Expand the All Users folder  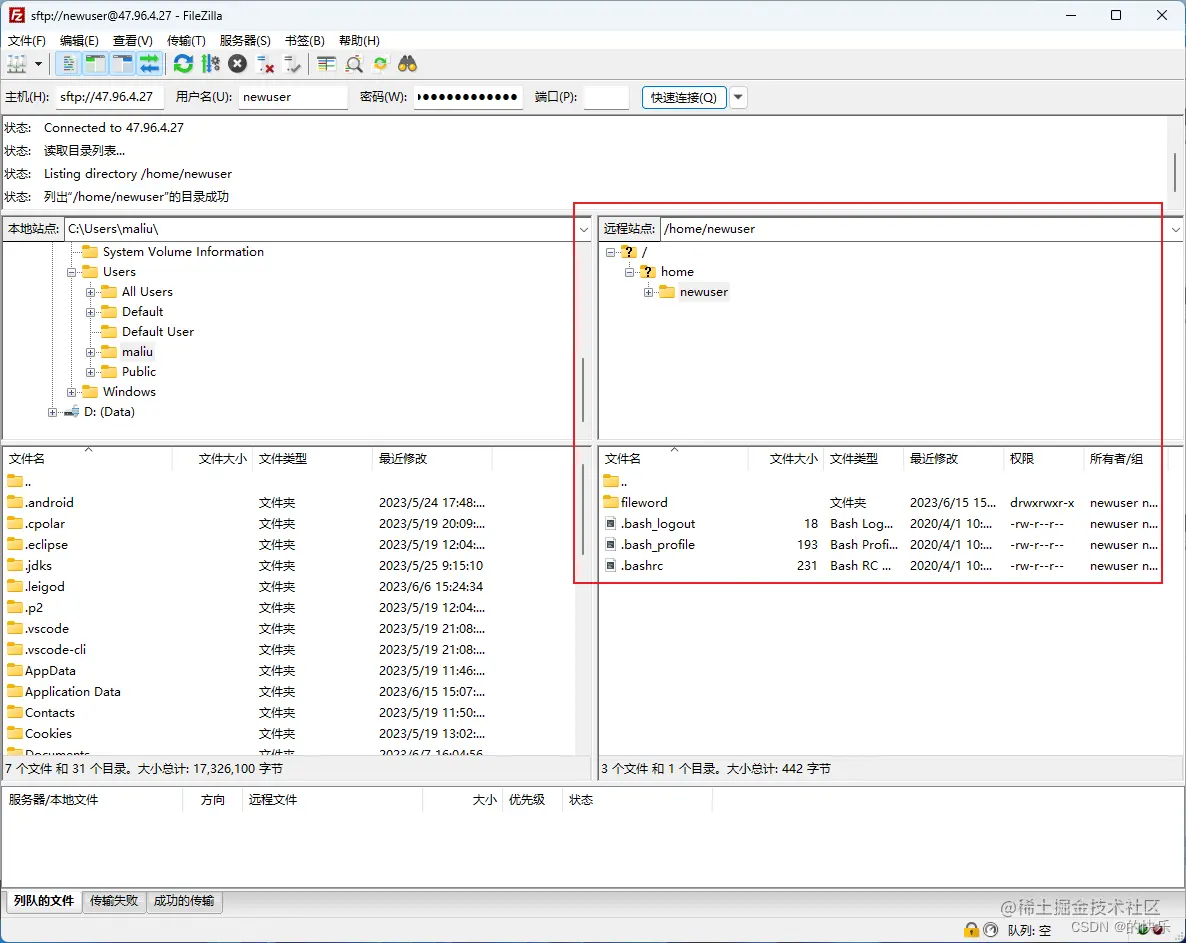90,292
